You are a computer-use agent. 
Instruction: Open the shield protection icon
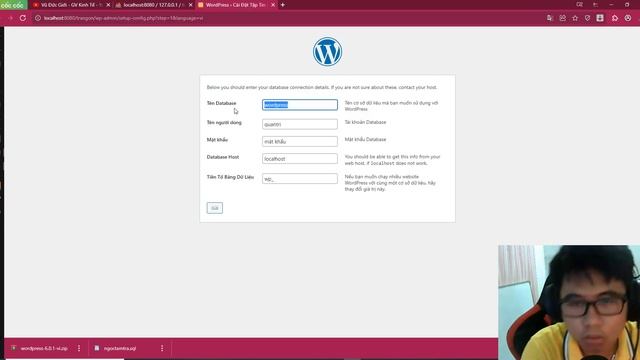coord(587,18)
